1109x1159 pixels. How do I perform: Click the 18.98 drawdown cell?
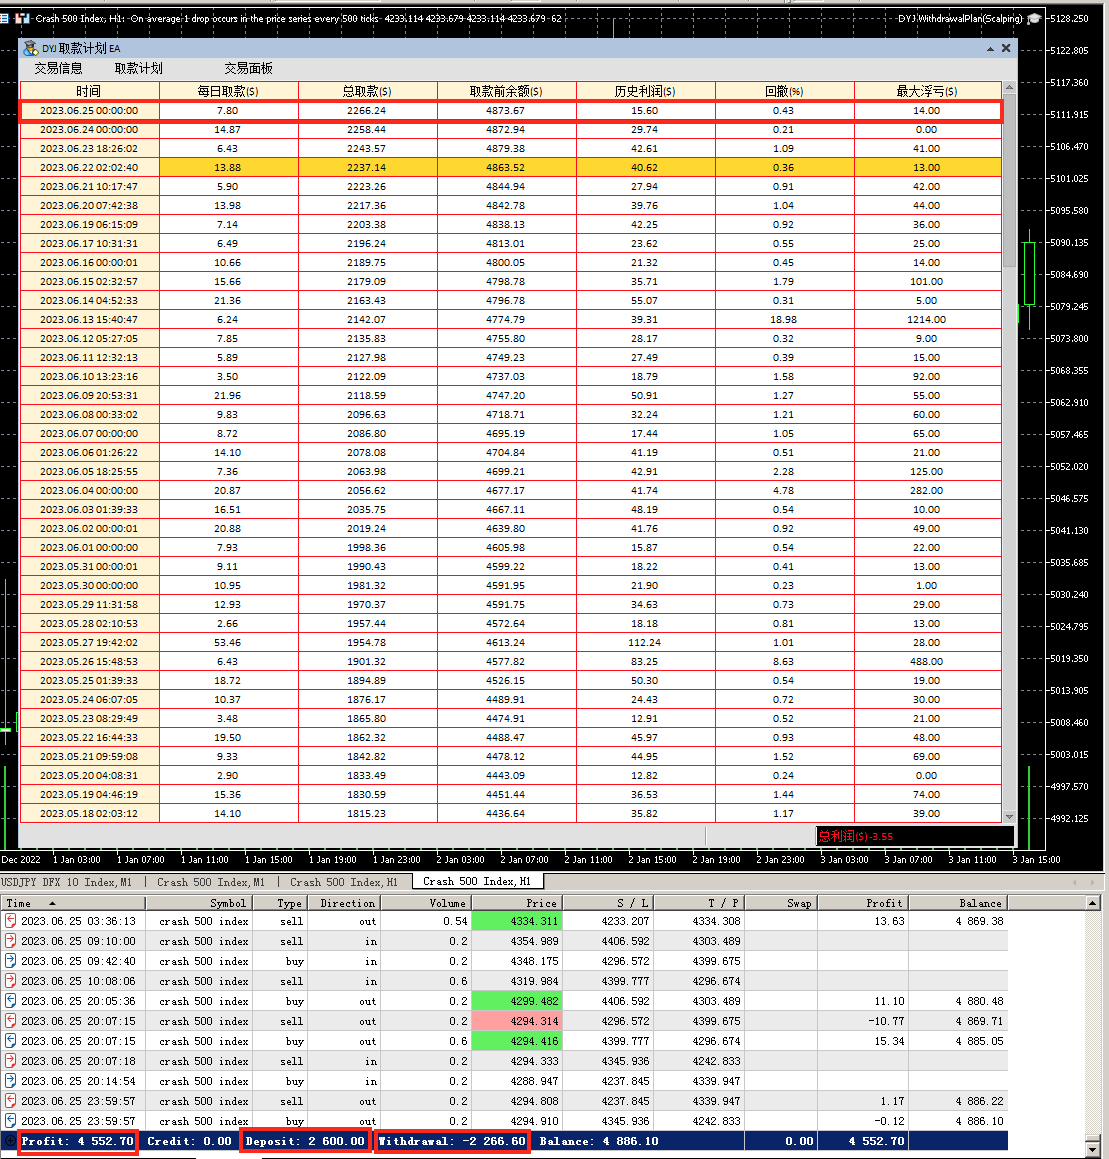pos(784,319)
